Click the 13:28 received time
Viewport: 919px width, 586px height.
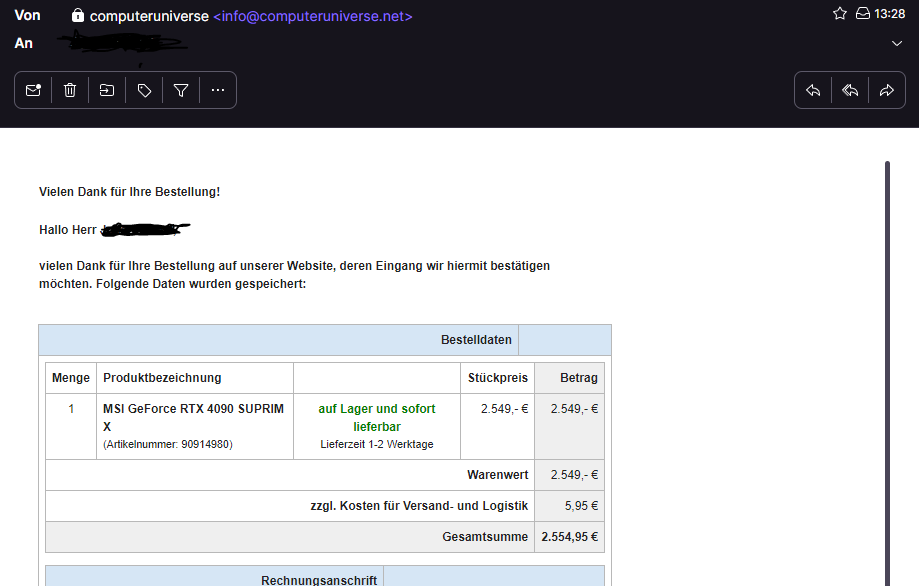pos(889,14)
